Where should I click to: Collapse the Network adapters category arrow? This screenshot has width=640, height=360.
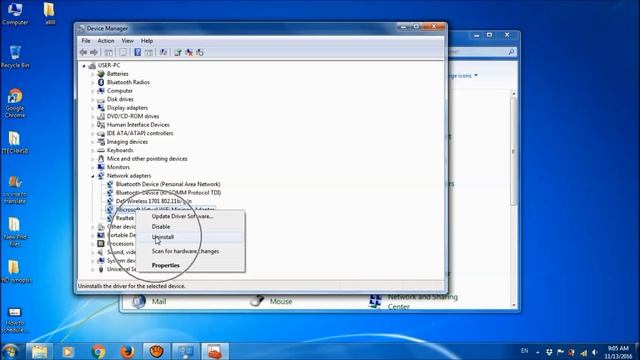93,176
